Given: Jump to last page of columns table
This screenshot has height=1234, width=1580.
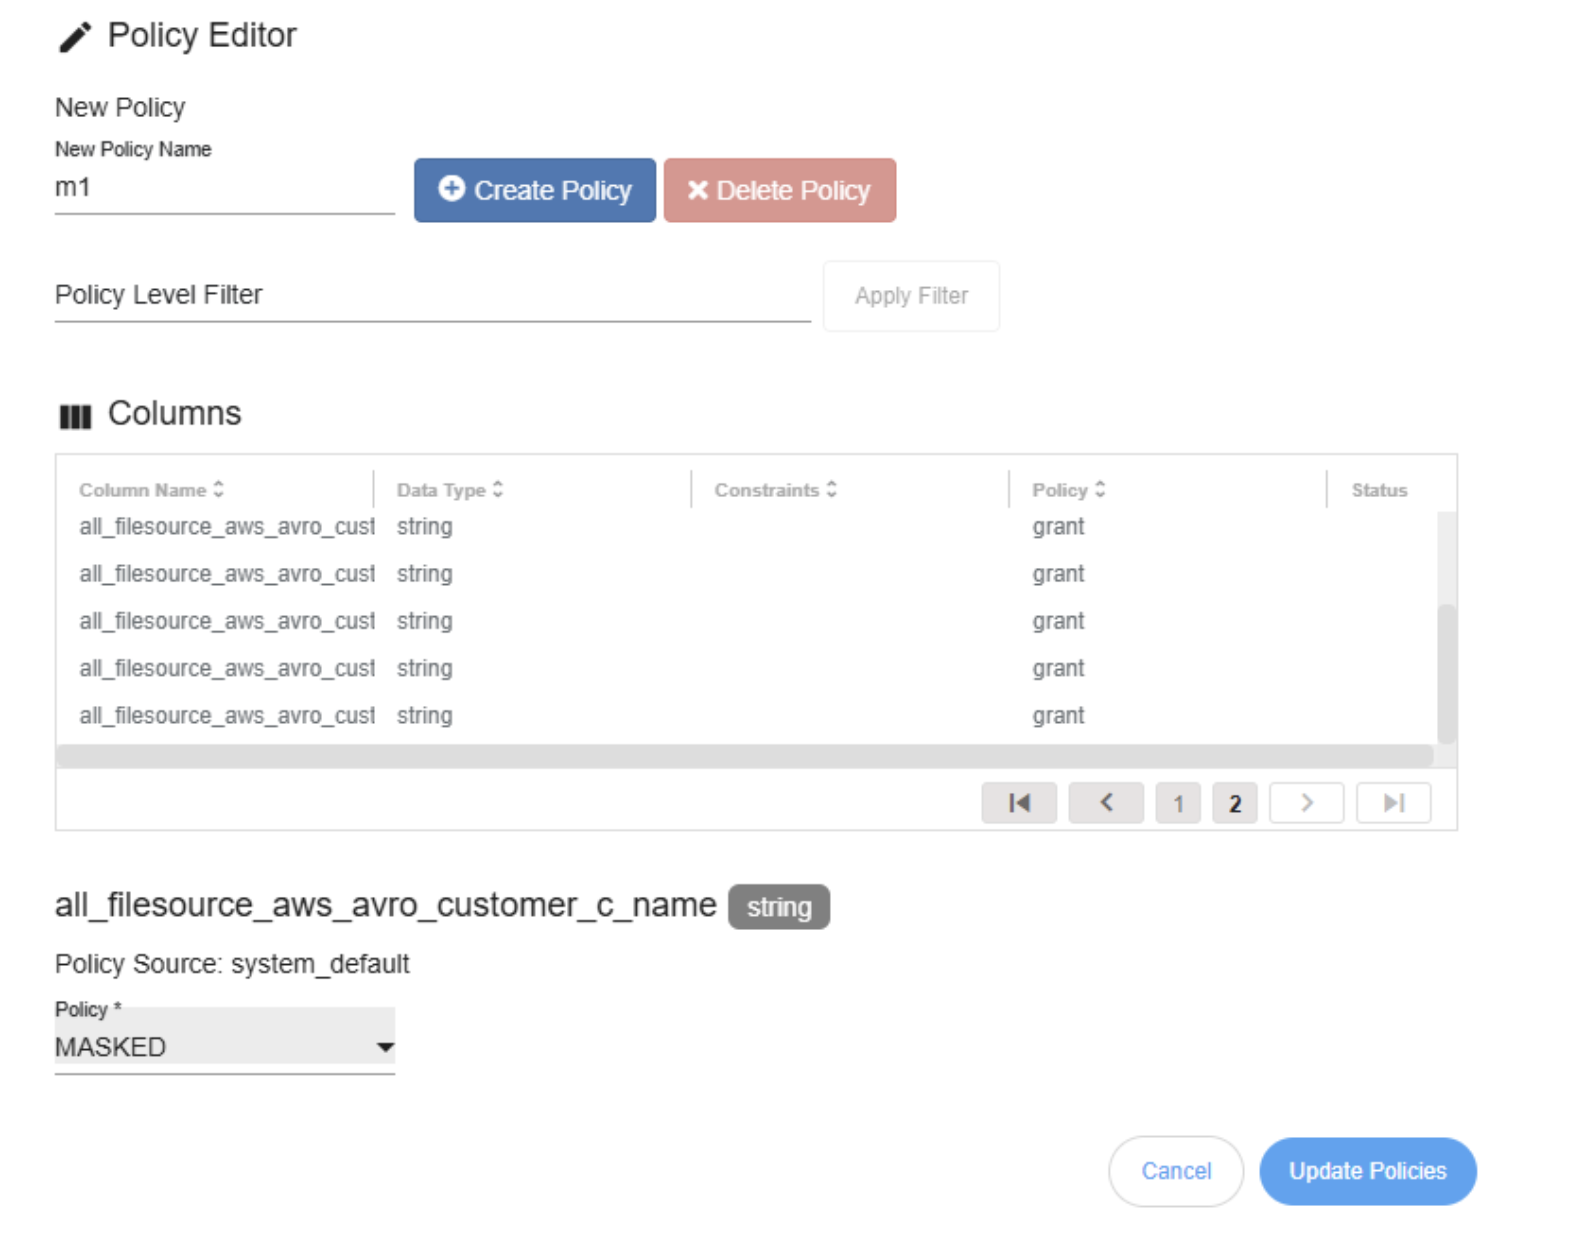Looking at the screenshot, I should 1393,803.
